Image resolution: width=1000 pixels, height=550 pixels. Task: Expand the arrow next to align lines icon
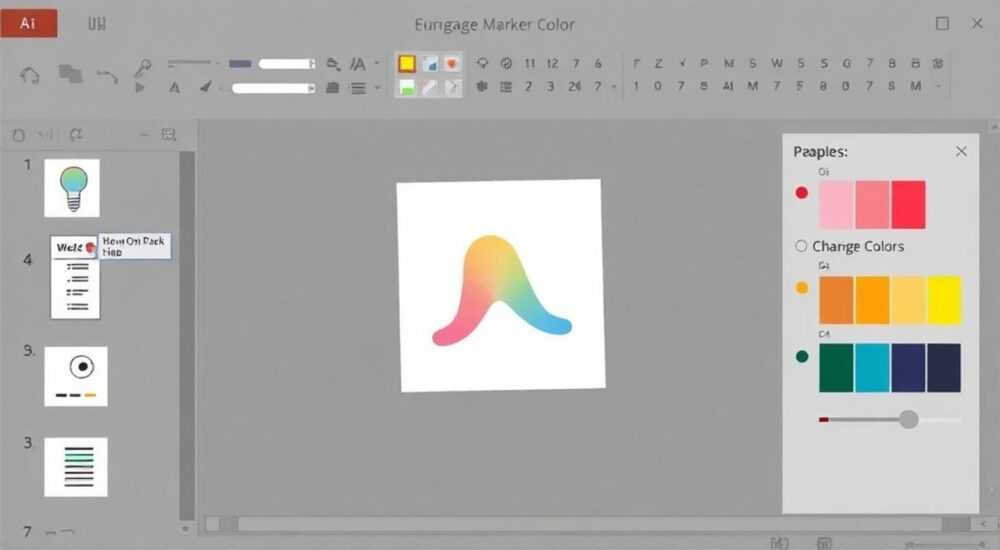[x=377, y=87]
